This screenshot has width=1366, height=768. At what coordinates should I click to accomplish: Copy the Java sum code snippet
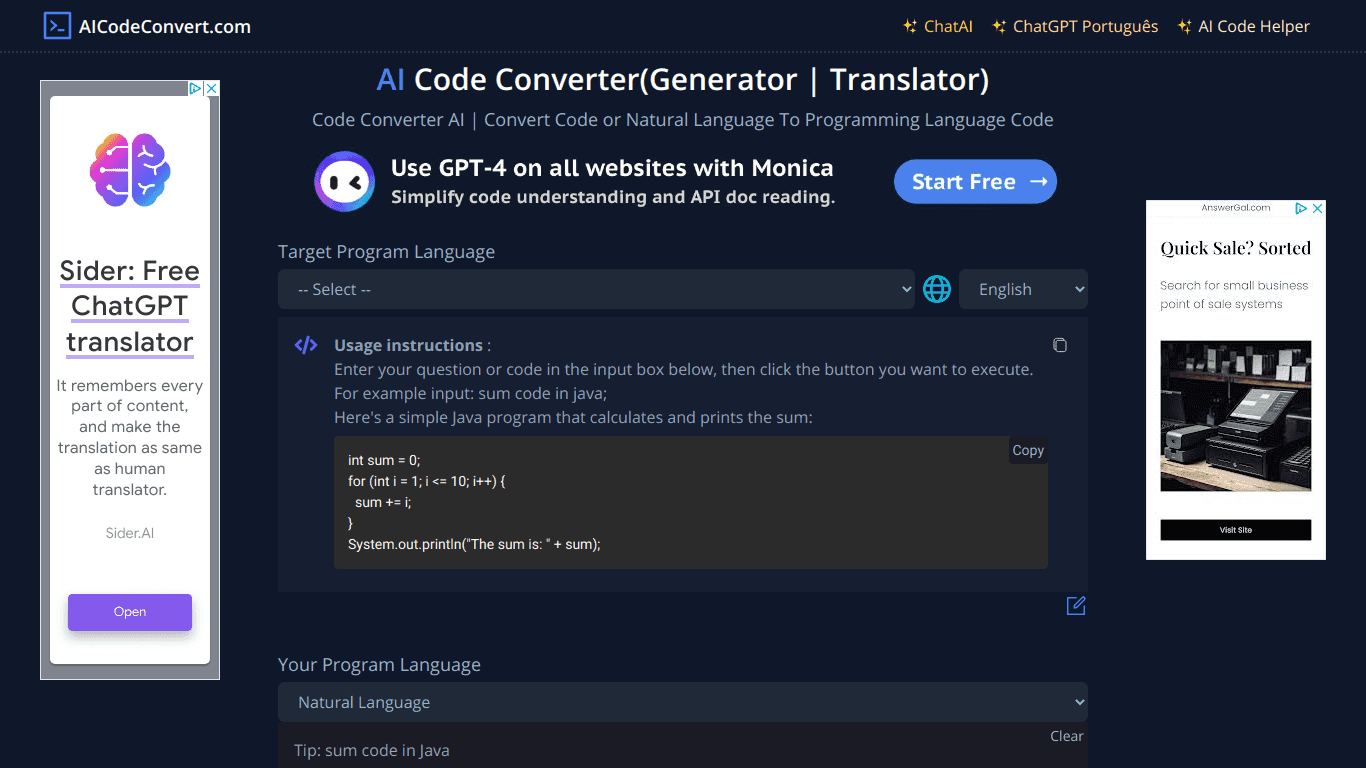point(1027,450)
